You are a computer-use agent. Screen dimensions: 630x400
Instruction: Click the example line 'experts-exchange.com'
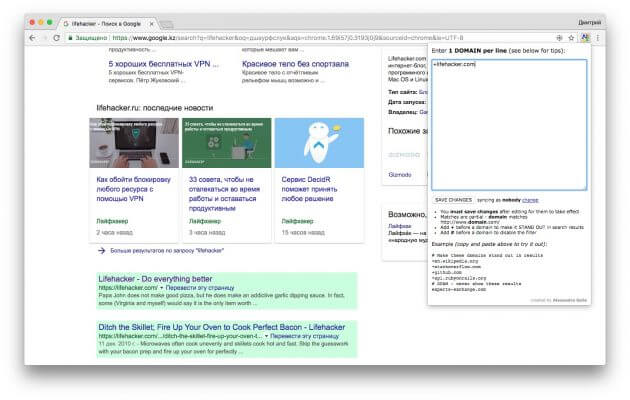pos(458,289)
